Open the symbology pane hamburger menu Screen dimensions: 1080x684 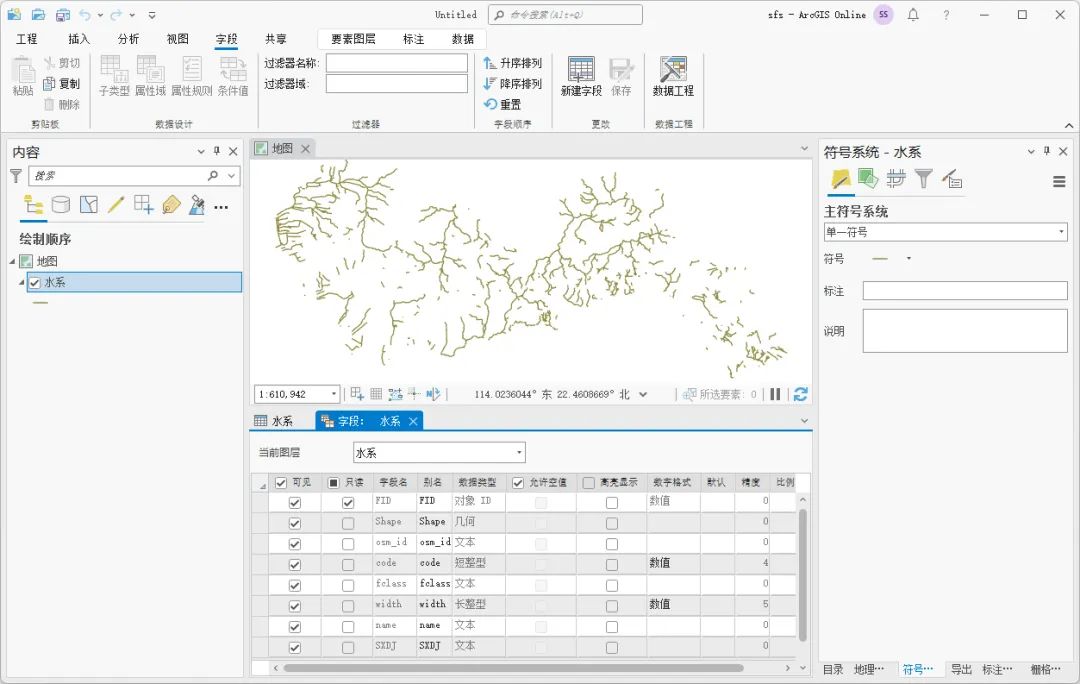tap(1059, 182)
